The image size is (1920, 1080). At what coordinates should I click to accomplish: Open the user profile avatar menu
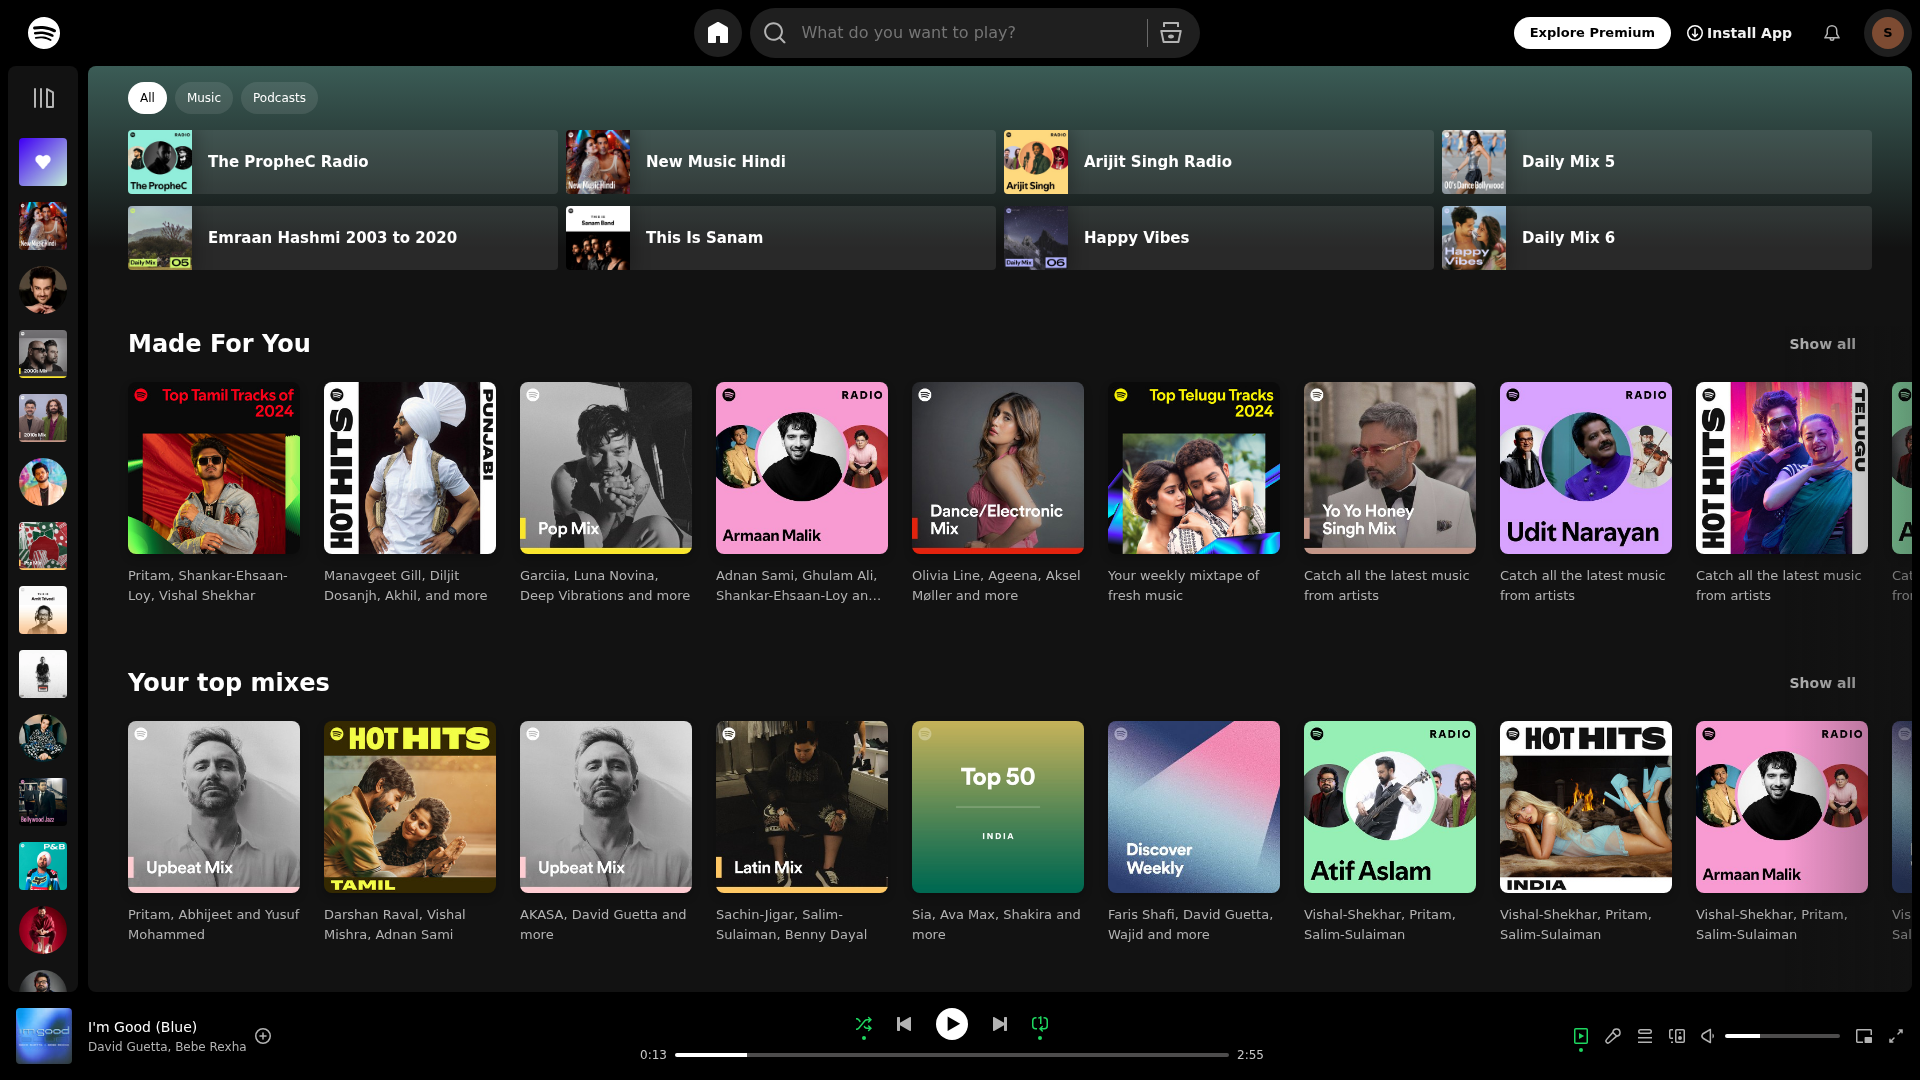pyautogui.click(x=1888, y=33)
